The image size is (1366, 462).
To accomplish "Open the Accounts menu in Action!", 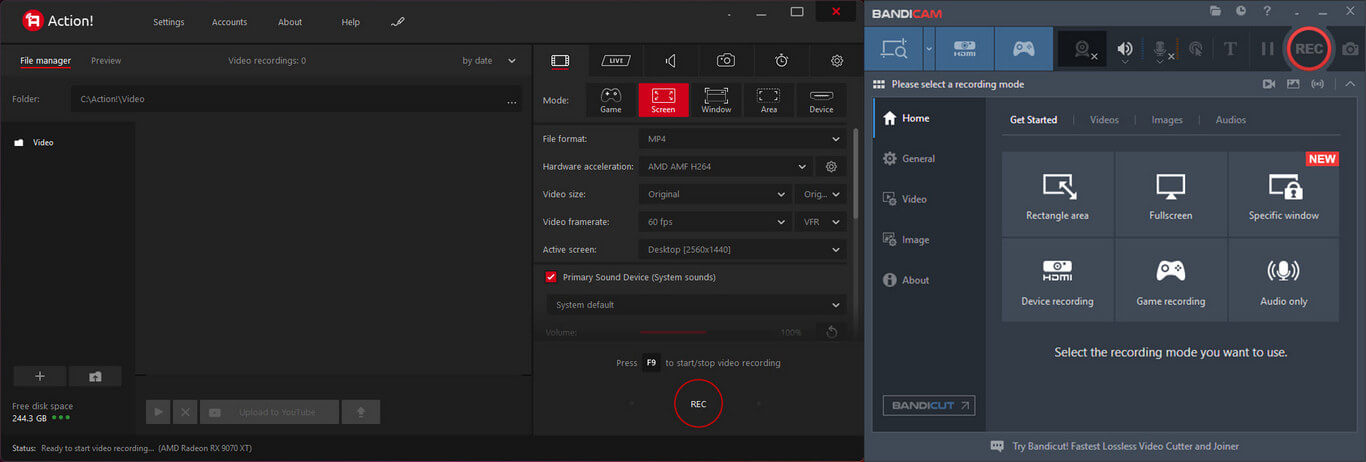I will pos(229,22).
